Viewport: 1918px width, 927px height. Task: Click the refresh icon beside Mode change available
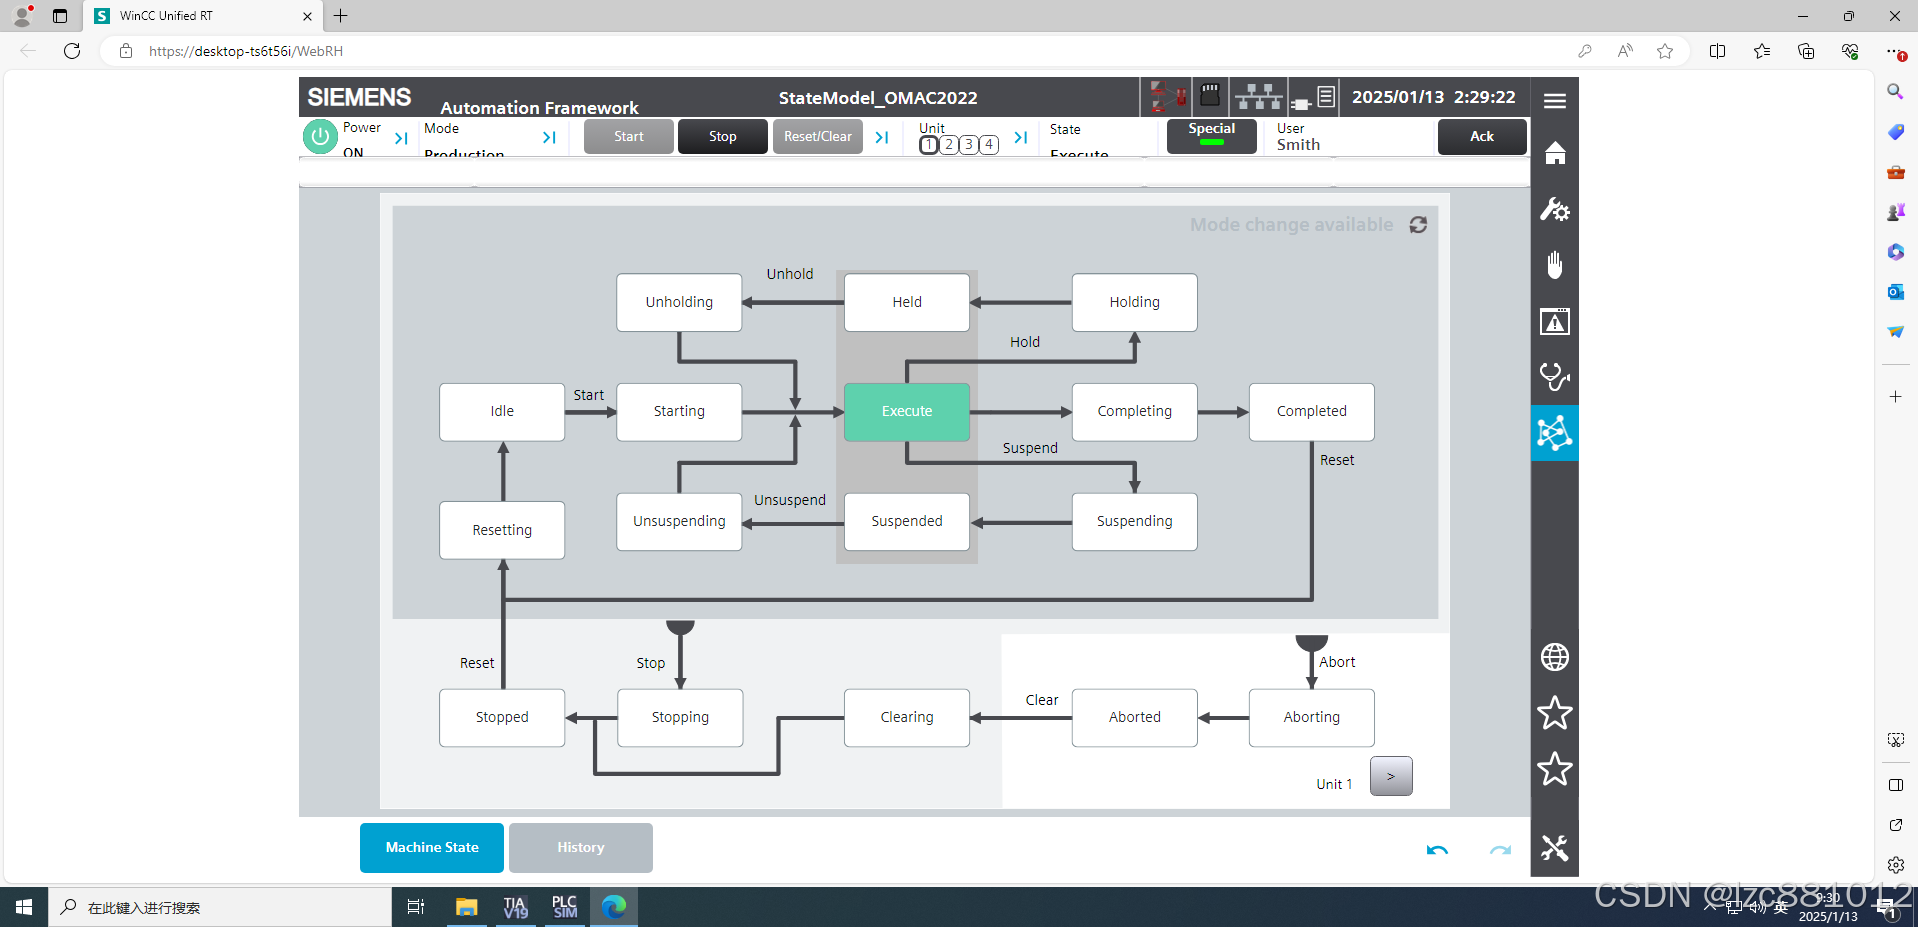pyautogui.click(x=1418, y=225)
